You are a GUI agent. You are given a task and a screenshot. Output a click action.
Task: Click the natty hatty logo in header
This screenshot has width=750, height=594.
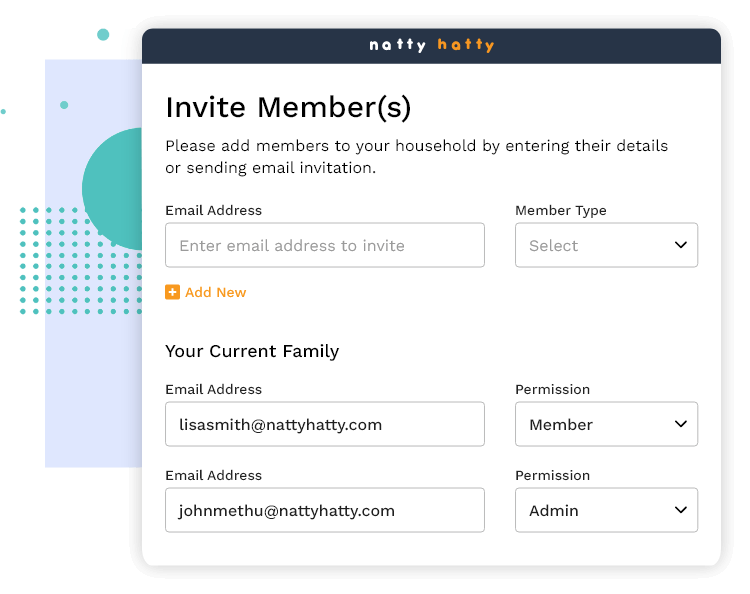click(x=431, y=45)
